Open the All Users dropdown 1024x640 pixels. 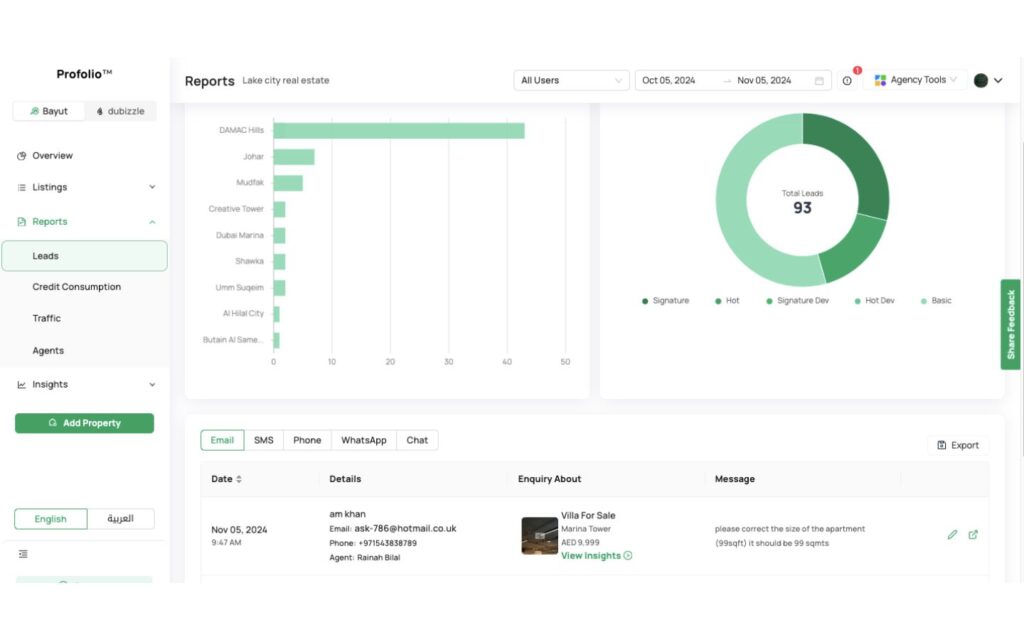(571, 80)
